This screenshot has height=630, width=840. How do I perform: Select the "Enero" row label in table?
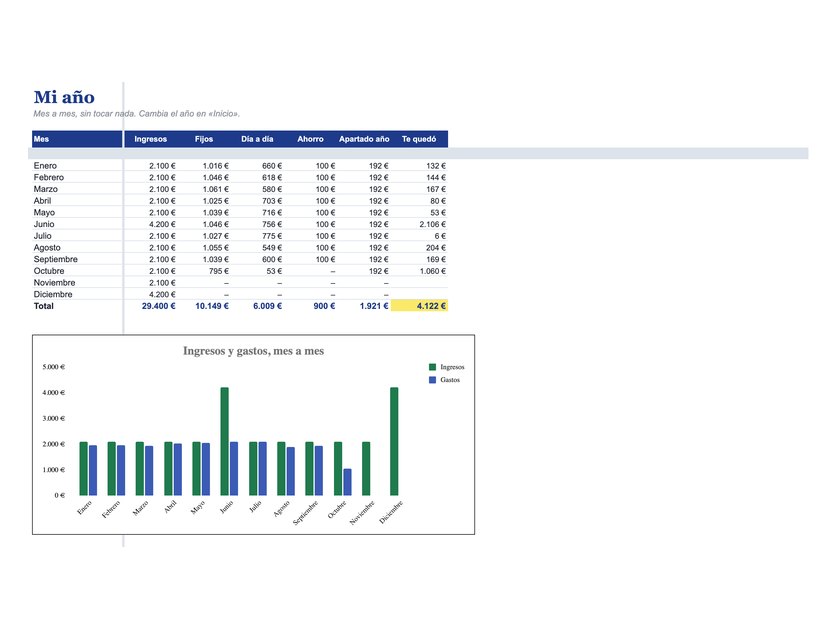[x=45, y=166]
